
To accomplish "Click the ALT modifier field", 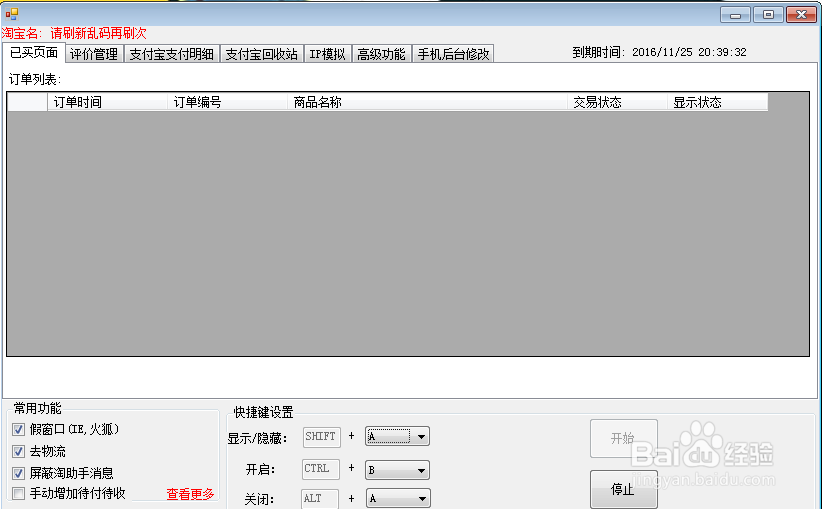I will tap(320, 499).
